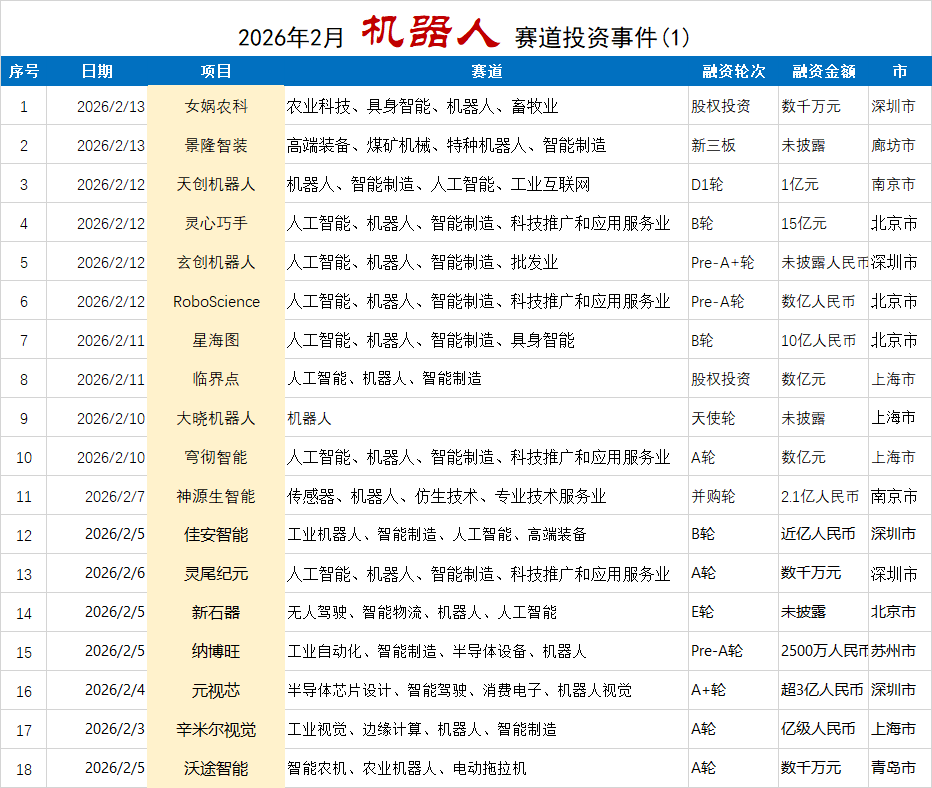Click the 2026/2/6 date cell

coord(97,574)
